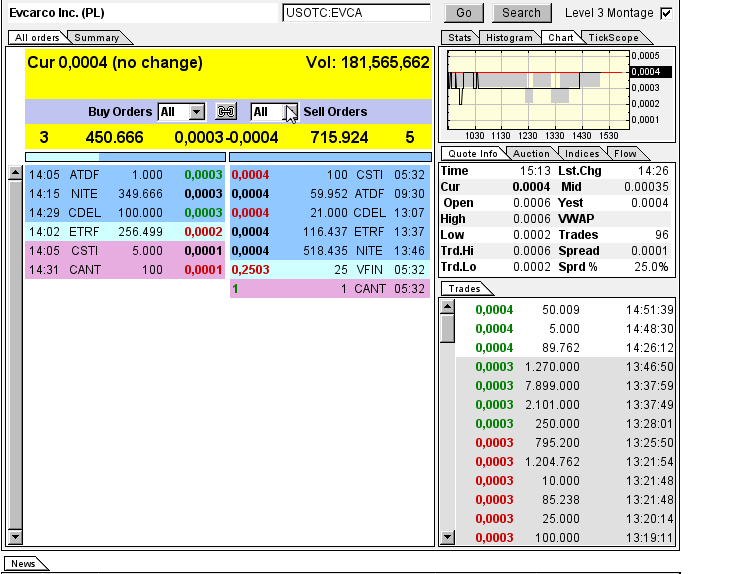Toggle the Level 3 Montage checkbox
Viewport: 745px width, 574px height.
pyautogui.click(x=666, y=13)
